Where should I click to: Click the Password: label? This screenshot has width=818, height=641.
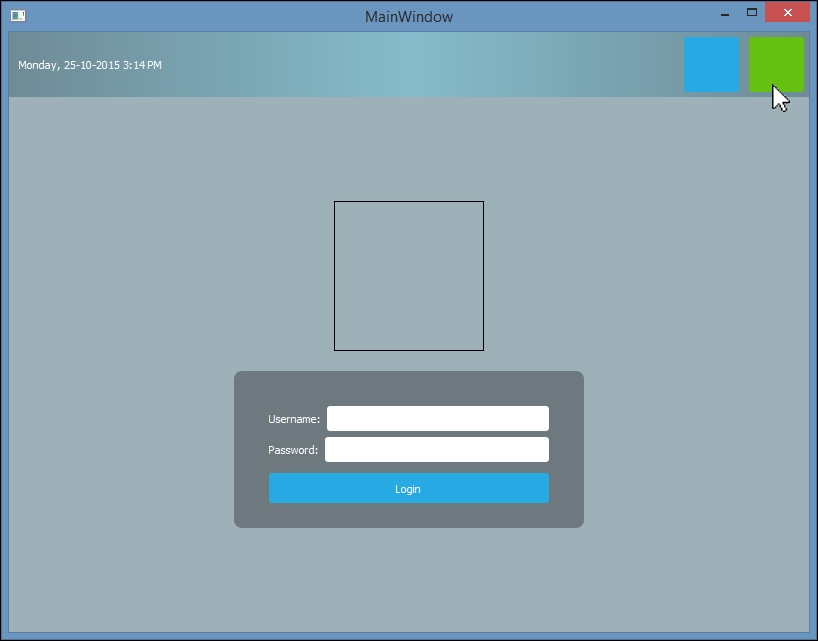[293, 450]
